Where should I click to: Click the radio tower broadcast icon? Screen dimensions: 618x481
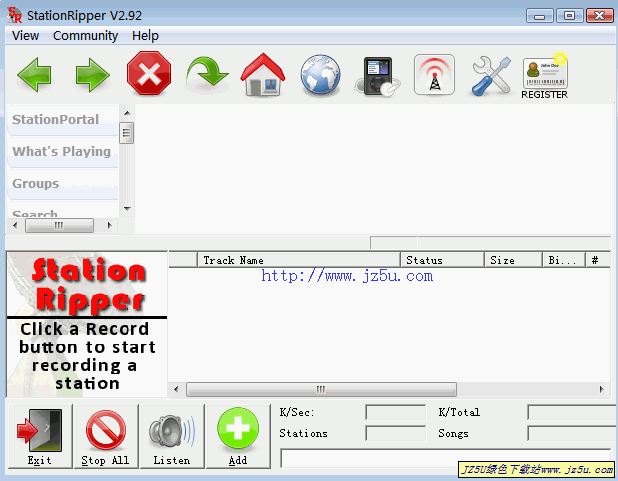(434, 75)
